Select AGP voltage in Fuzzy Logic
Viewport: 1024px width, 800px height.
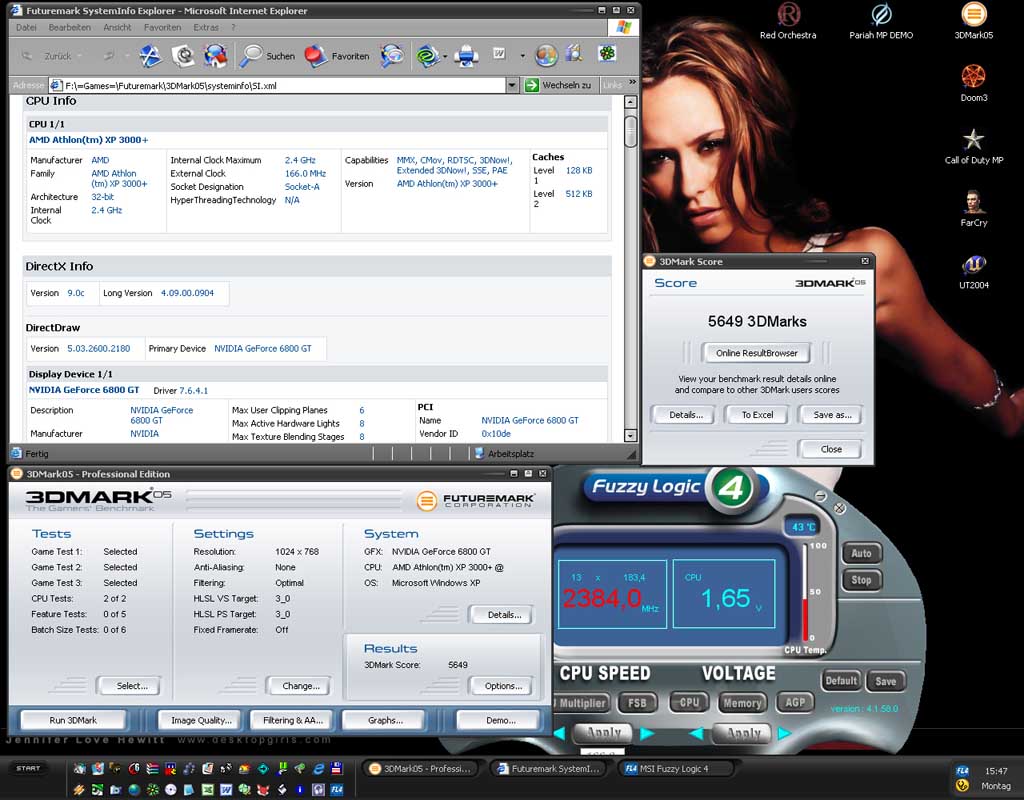click(x=795, y=703)
